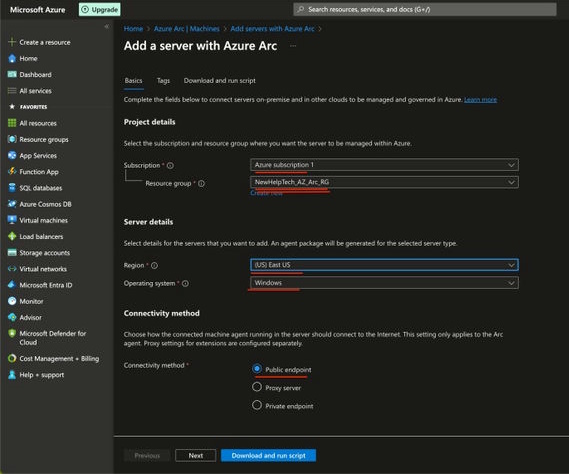Image resolution: width=569 pixels, height=474 pixels.
Task: Switch to the Download and run script tab
Action: point(220,81)
